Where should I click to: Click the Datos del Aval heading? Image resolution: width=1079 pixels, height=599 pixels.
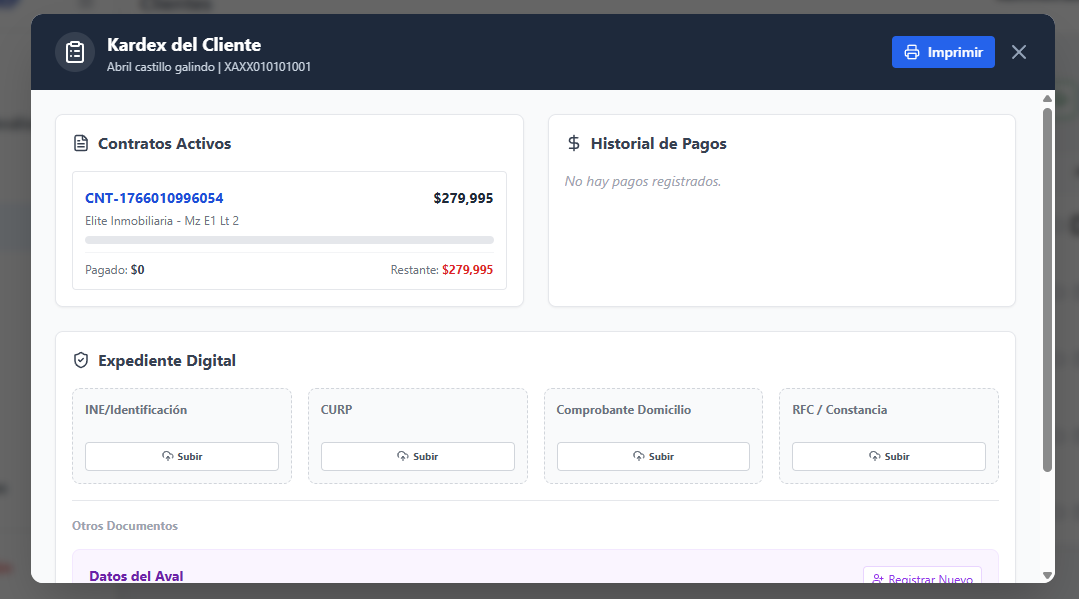click(136, 577)
